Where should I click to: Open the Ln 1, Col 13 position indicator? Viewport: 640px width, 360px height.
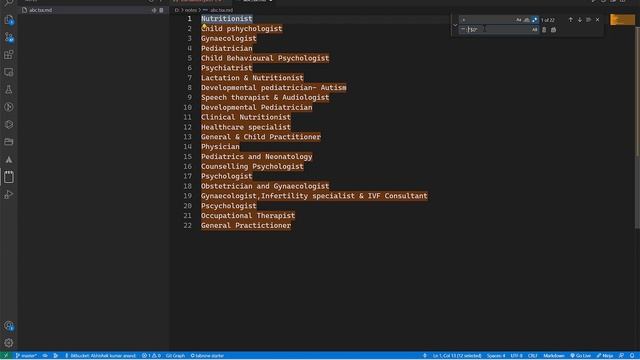coord(457,356)
